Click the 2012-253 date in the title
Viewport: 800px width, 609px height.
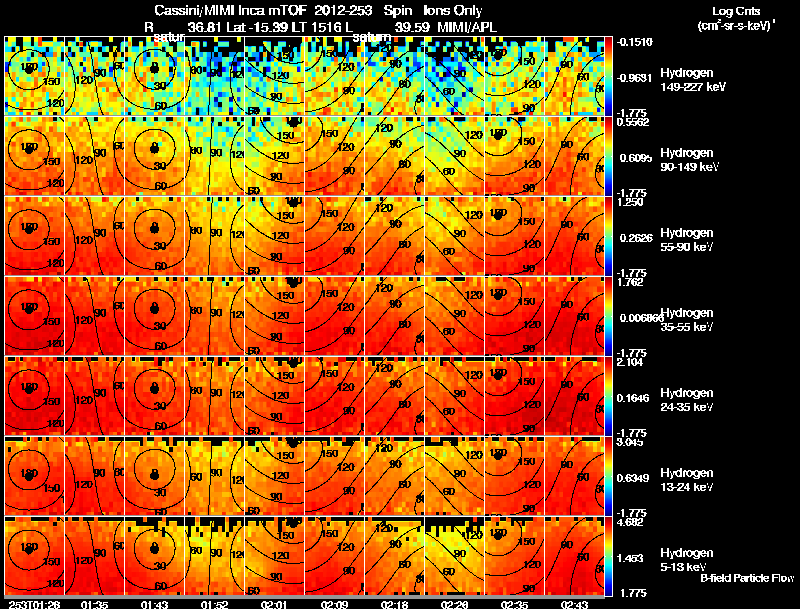click(x=343, y=10)
